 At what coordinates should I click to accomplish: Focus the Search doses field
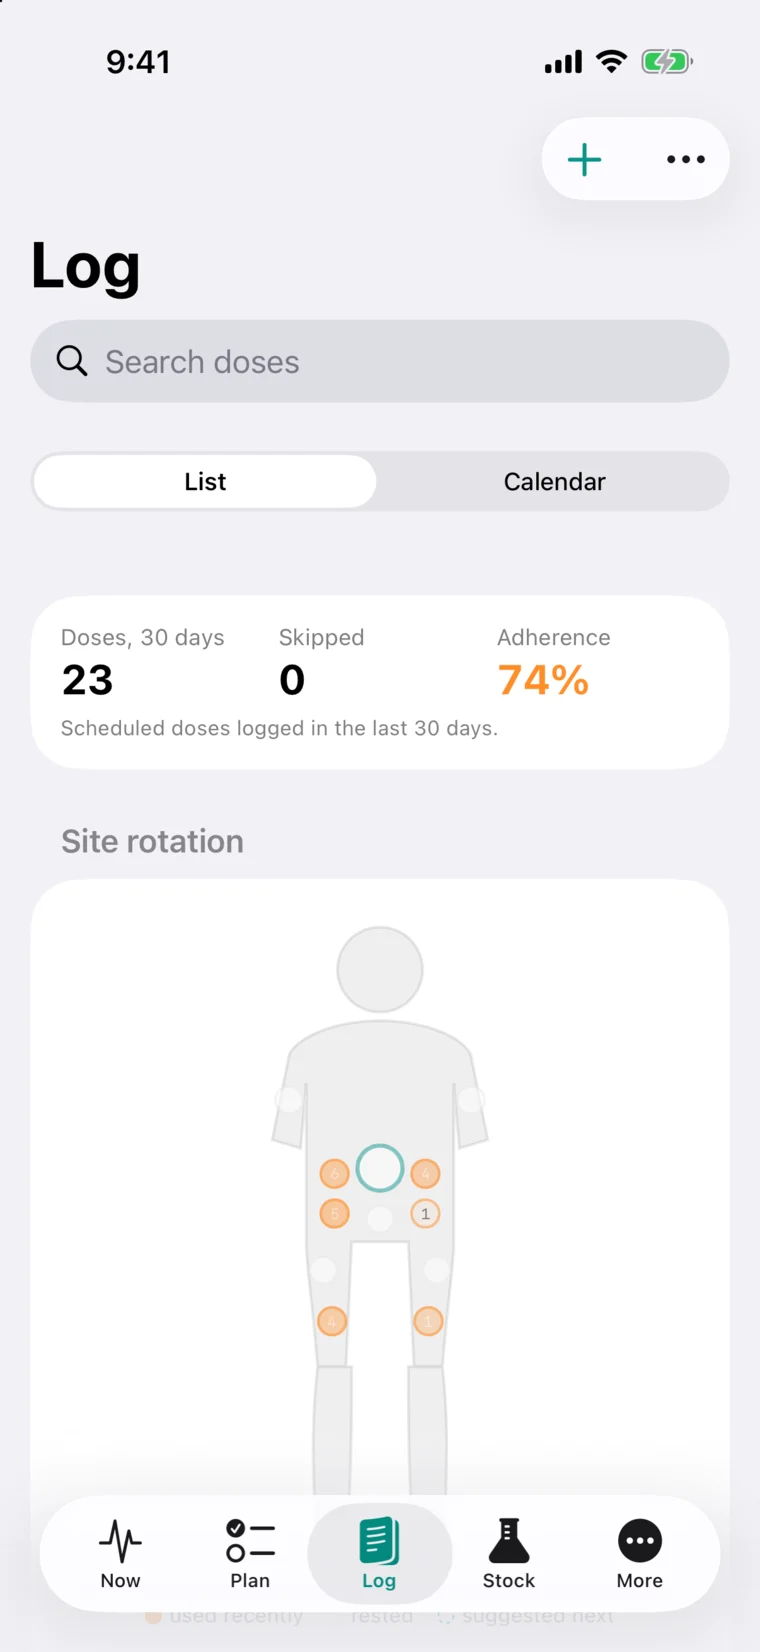380,361
